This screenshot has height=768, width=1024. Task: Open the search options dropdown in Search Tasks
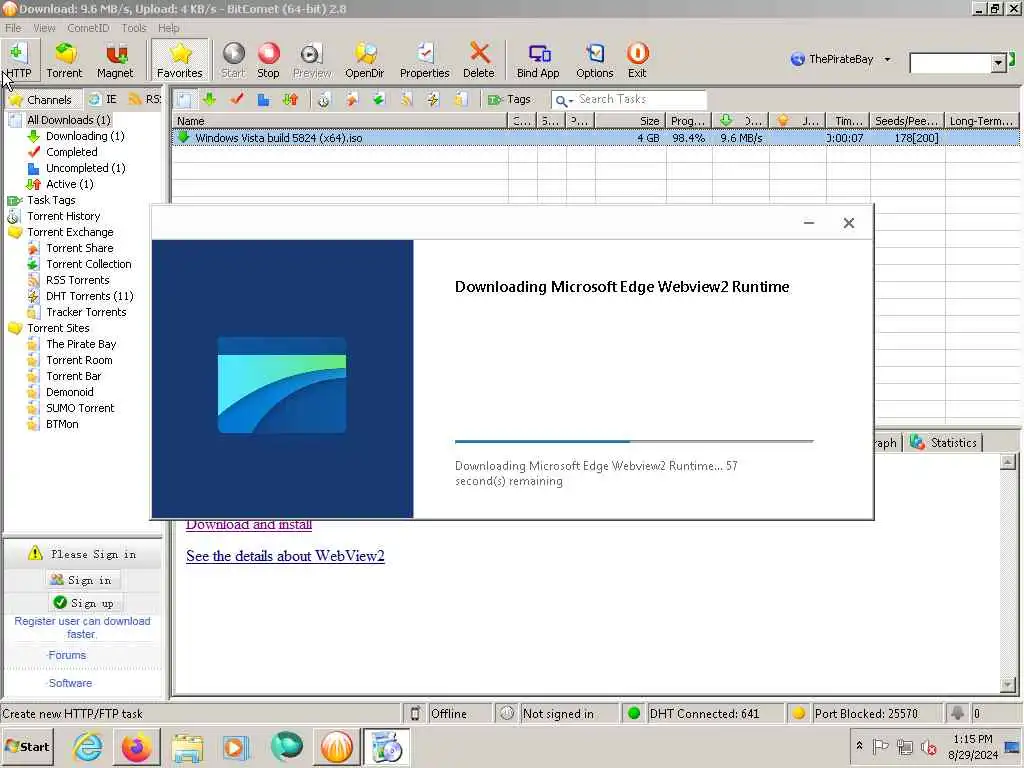pos(564,101)
